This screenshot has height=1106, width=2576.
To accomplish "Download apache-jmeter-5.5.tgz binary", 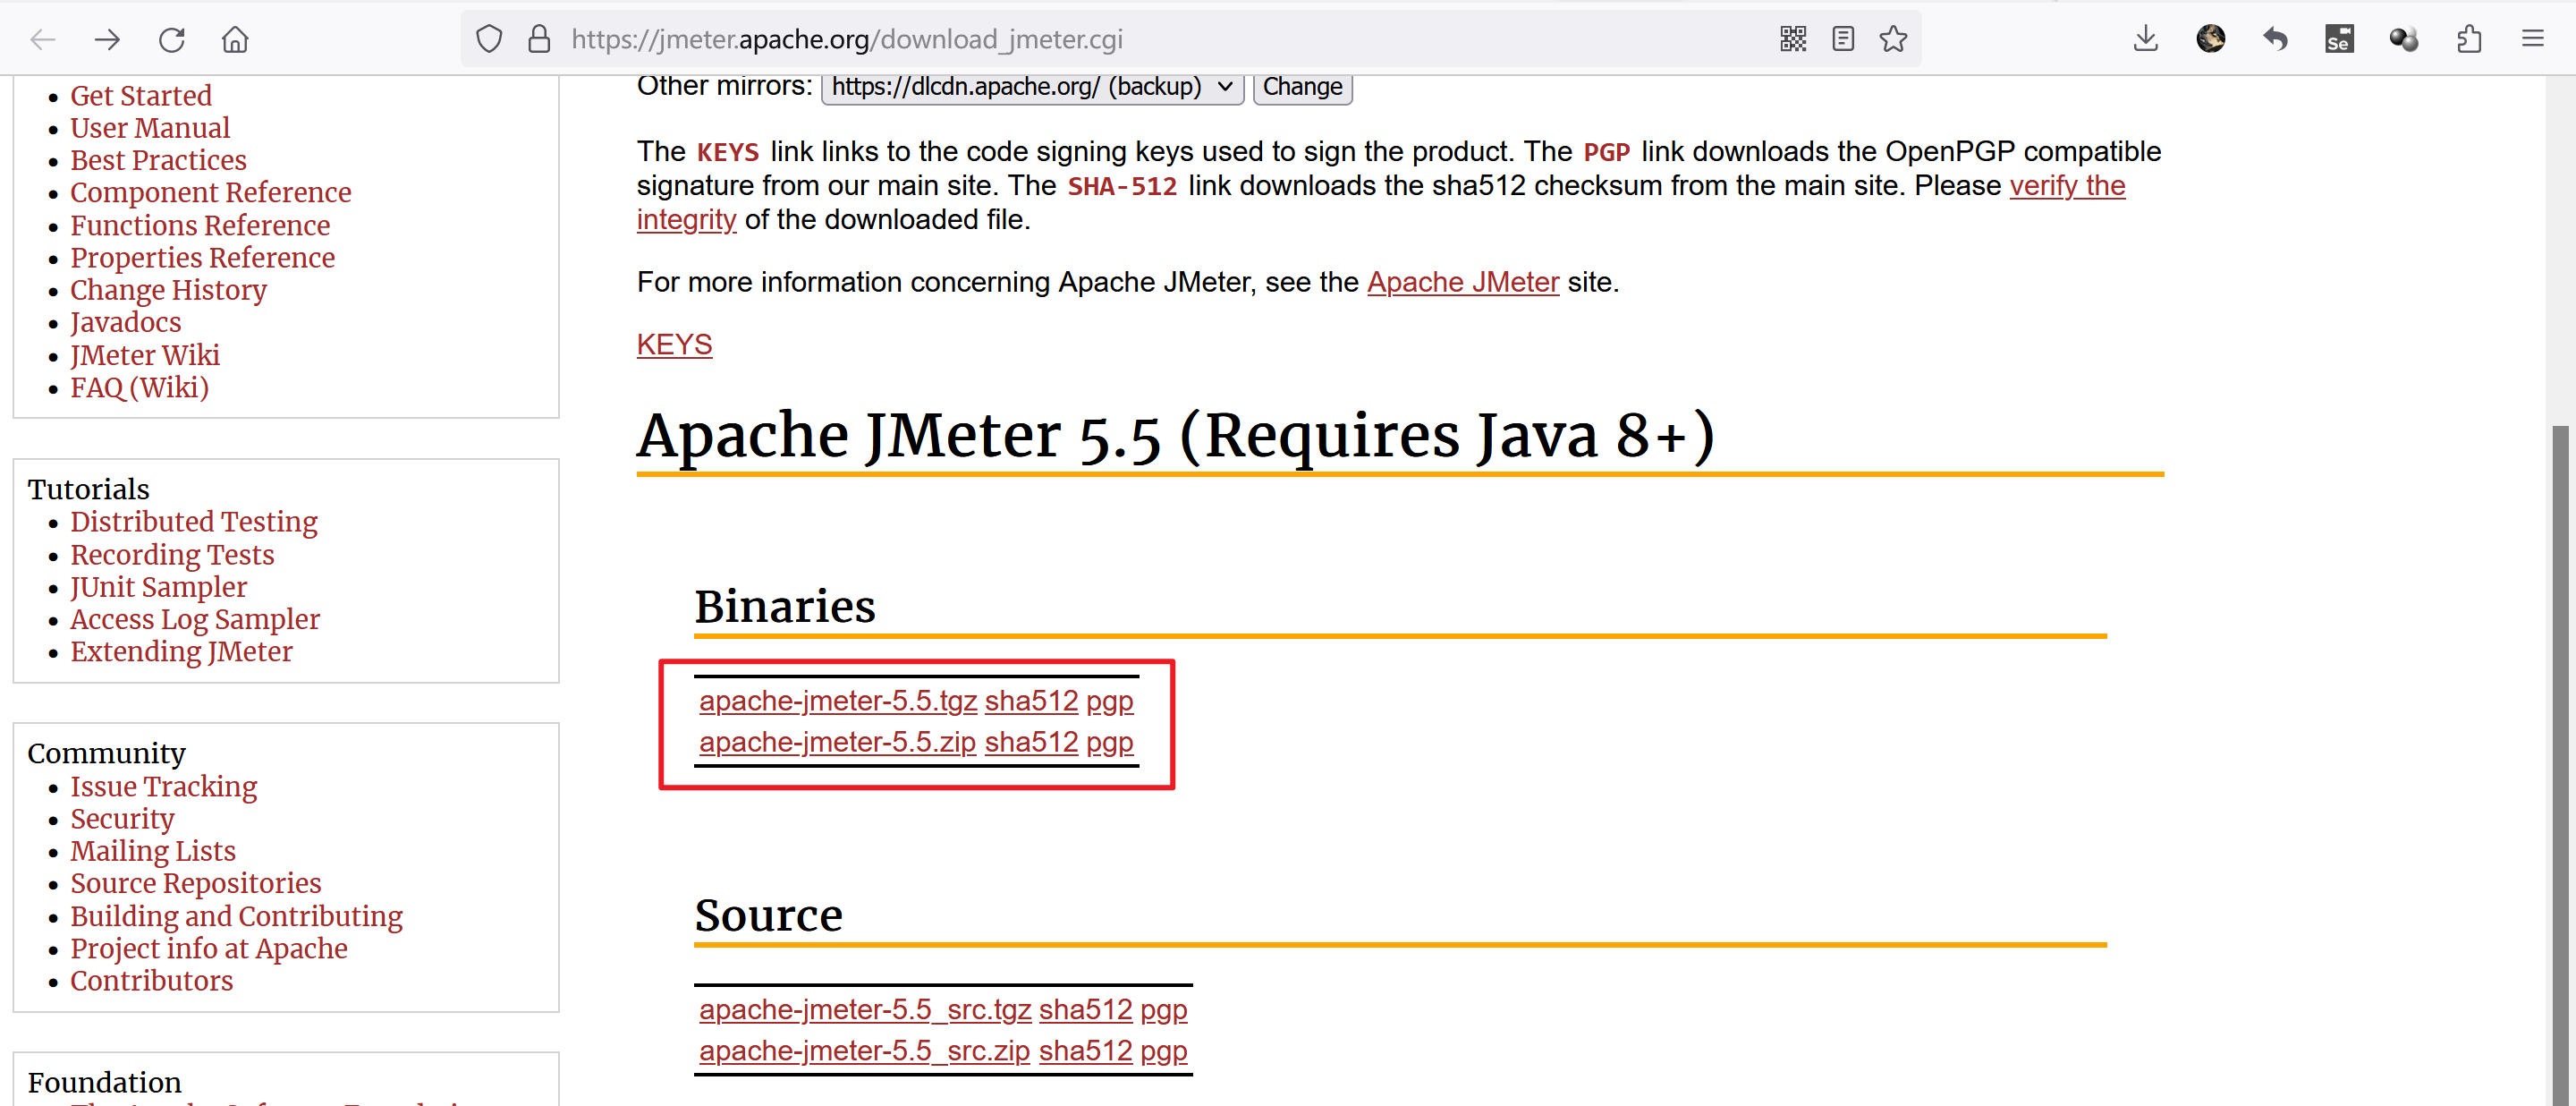I will point(838,701).
